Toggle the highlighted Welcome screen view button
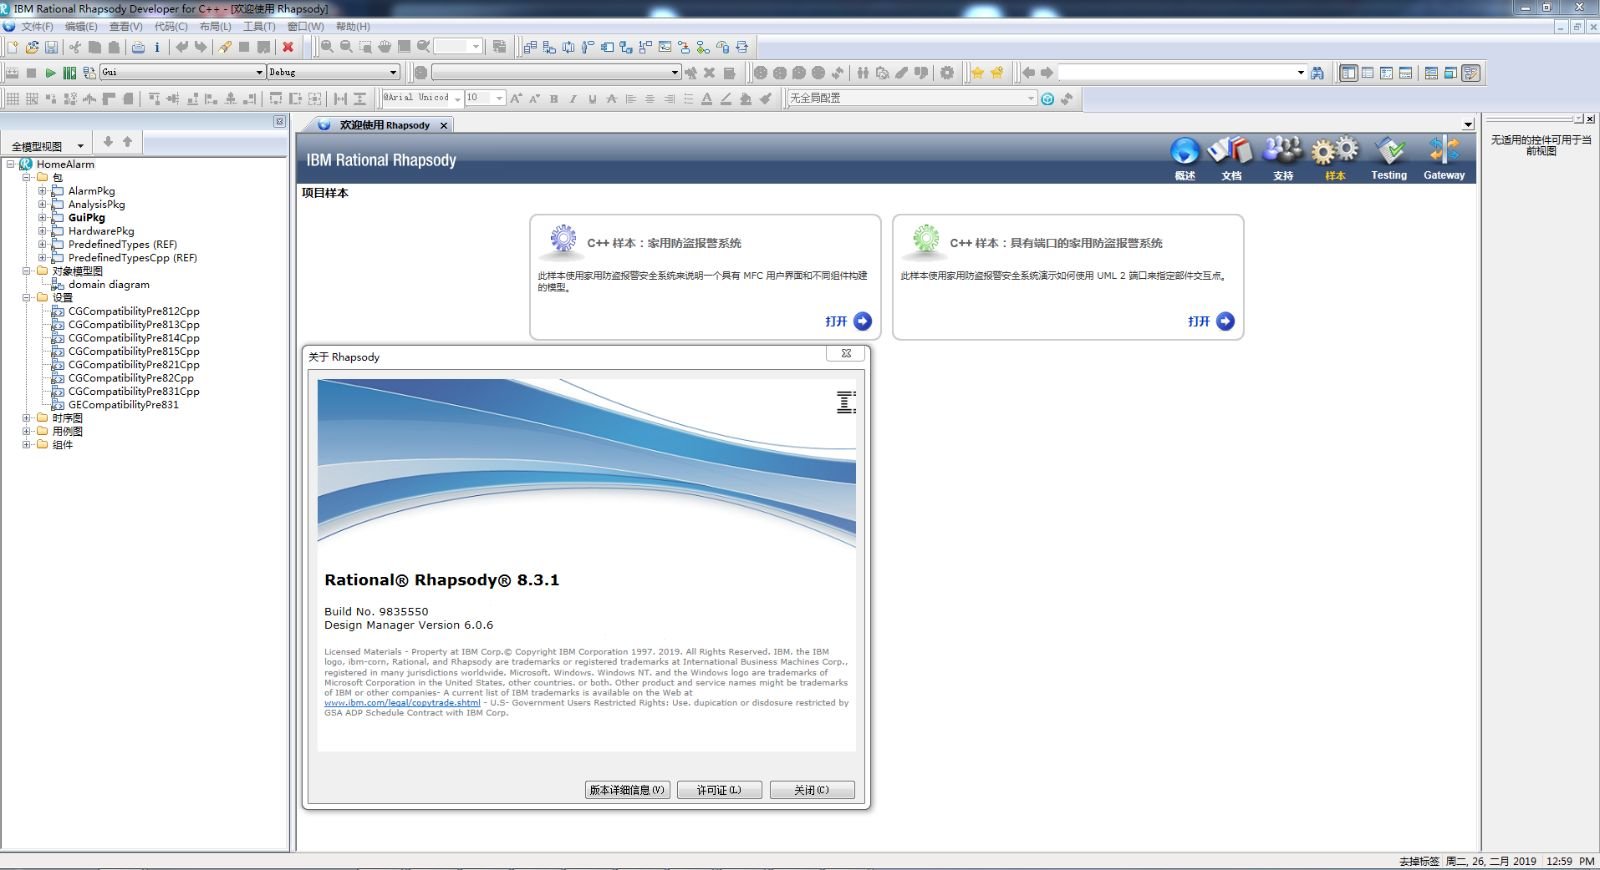 1470,73
